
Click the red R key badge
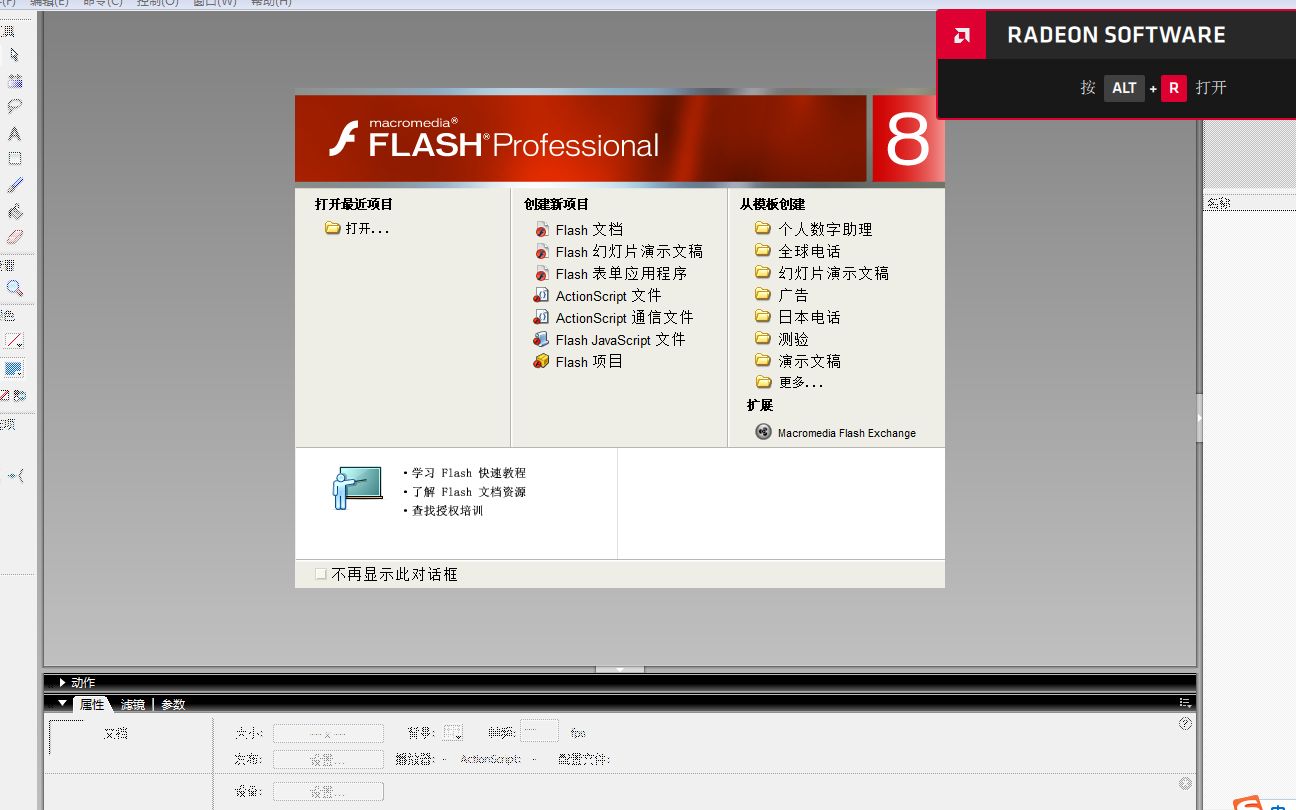coord(1173,88)
